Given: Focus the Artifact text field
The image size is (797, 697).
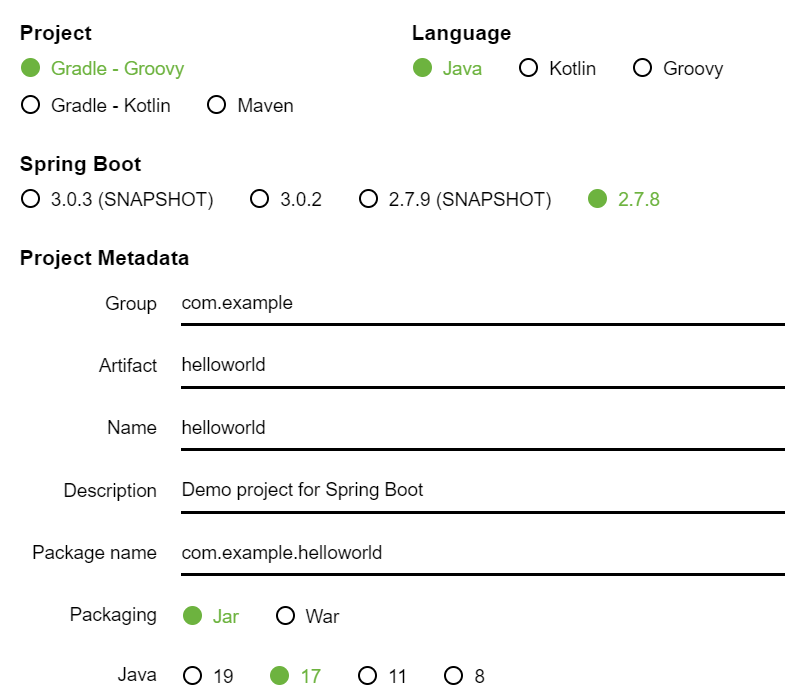Looking at the screenshot, I should [x=482, y=365].
